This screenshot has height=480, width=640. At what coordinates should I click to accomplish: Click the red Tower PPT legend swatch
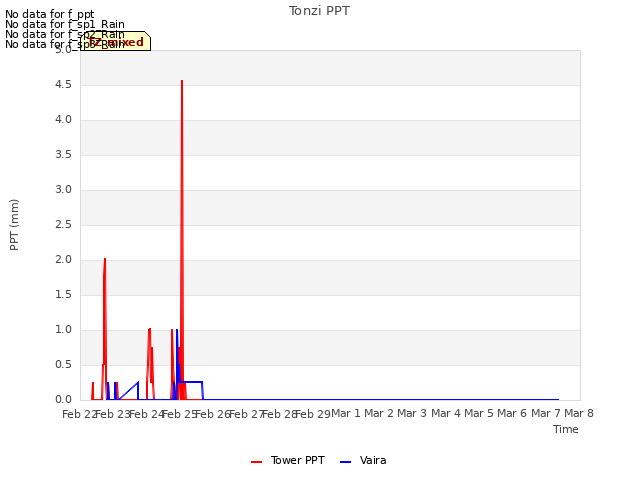click(256, 462)
